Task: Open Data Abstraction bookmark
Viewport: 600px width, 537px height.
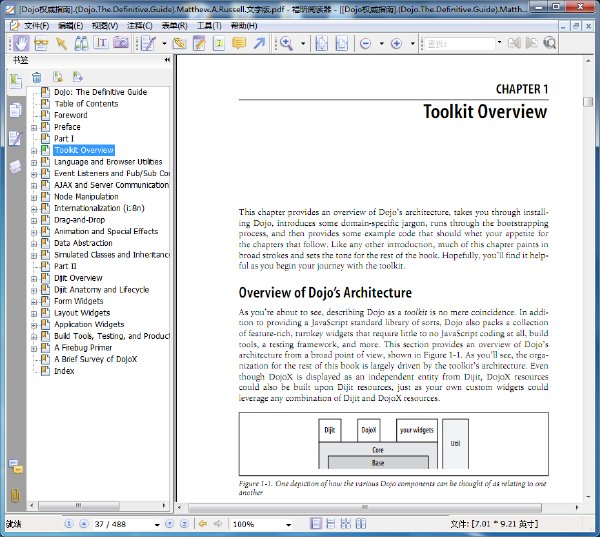Action: (x=83, y=243)
